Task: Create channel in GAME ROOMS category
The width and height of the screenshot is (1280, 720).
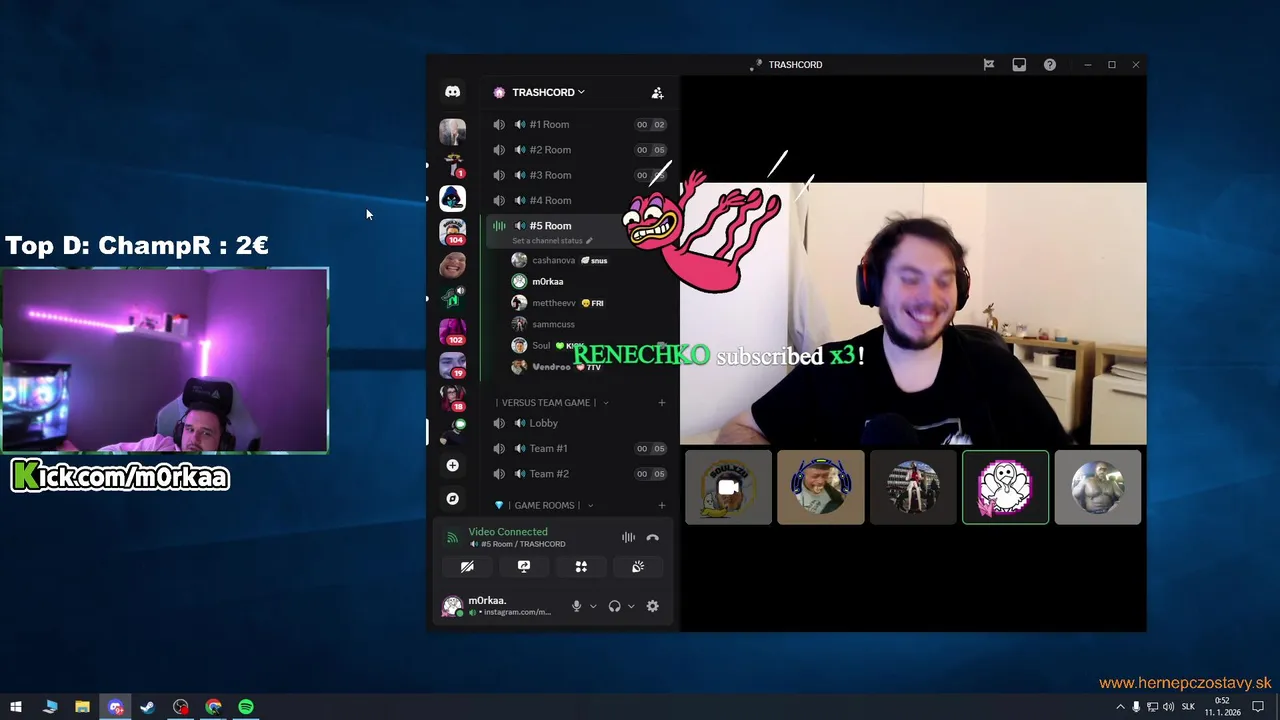Action: click(x=661, y=505)
